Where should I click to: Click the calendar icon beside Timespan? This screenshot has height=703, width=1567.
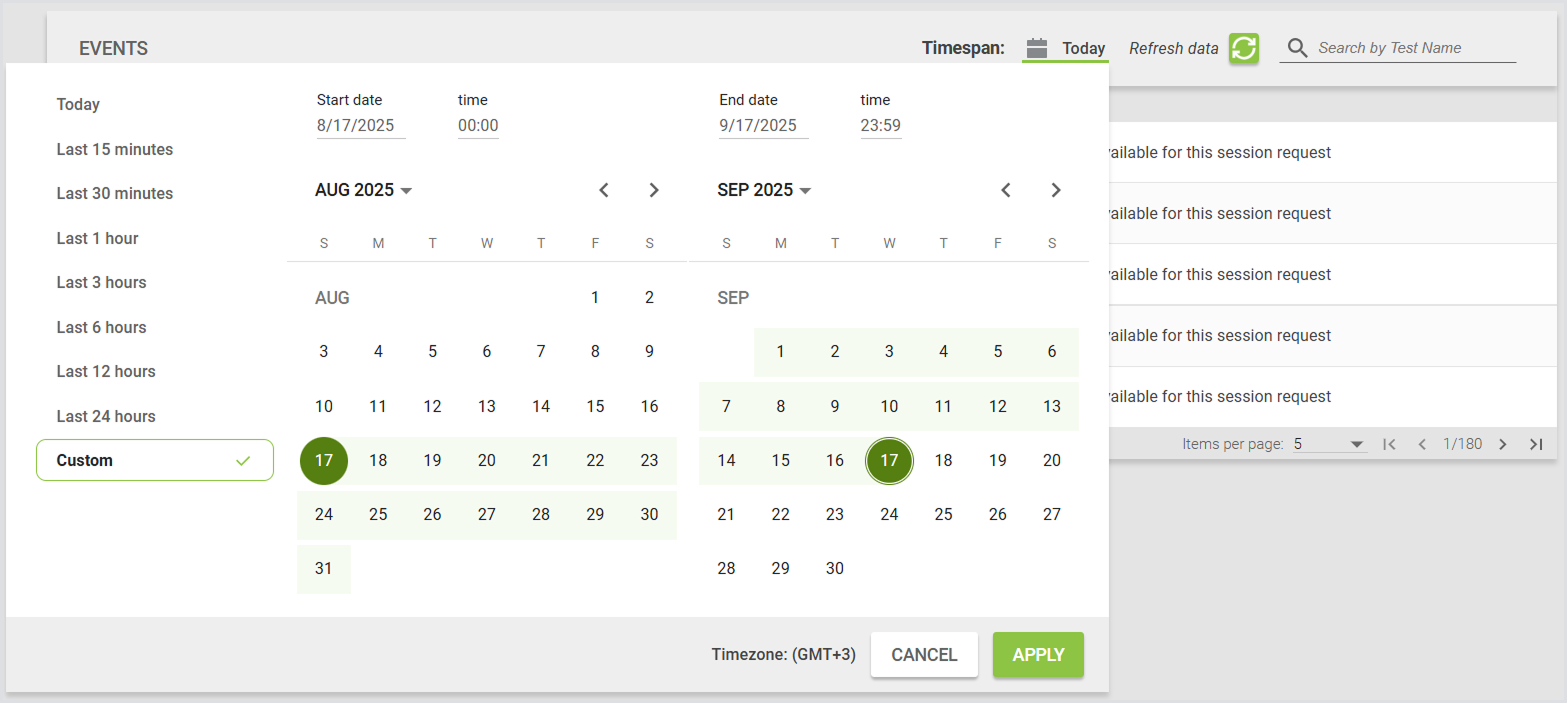click(x=1037, y=48)
